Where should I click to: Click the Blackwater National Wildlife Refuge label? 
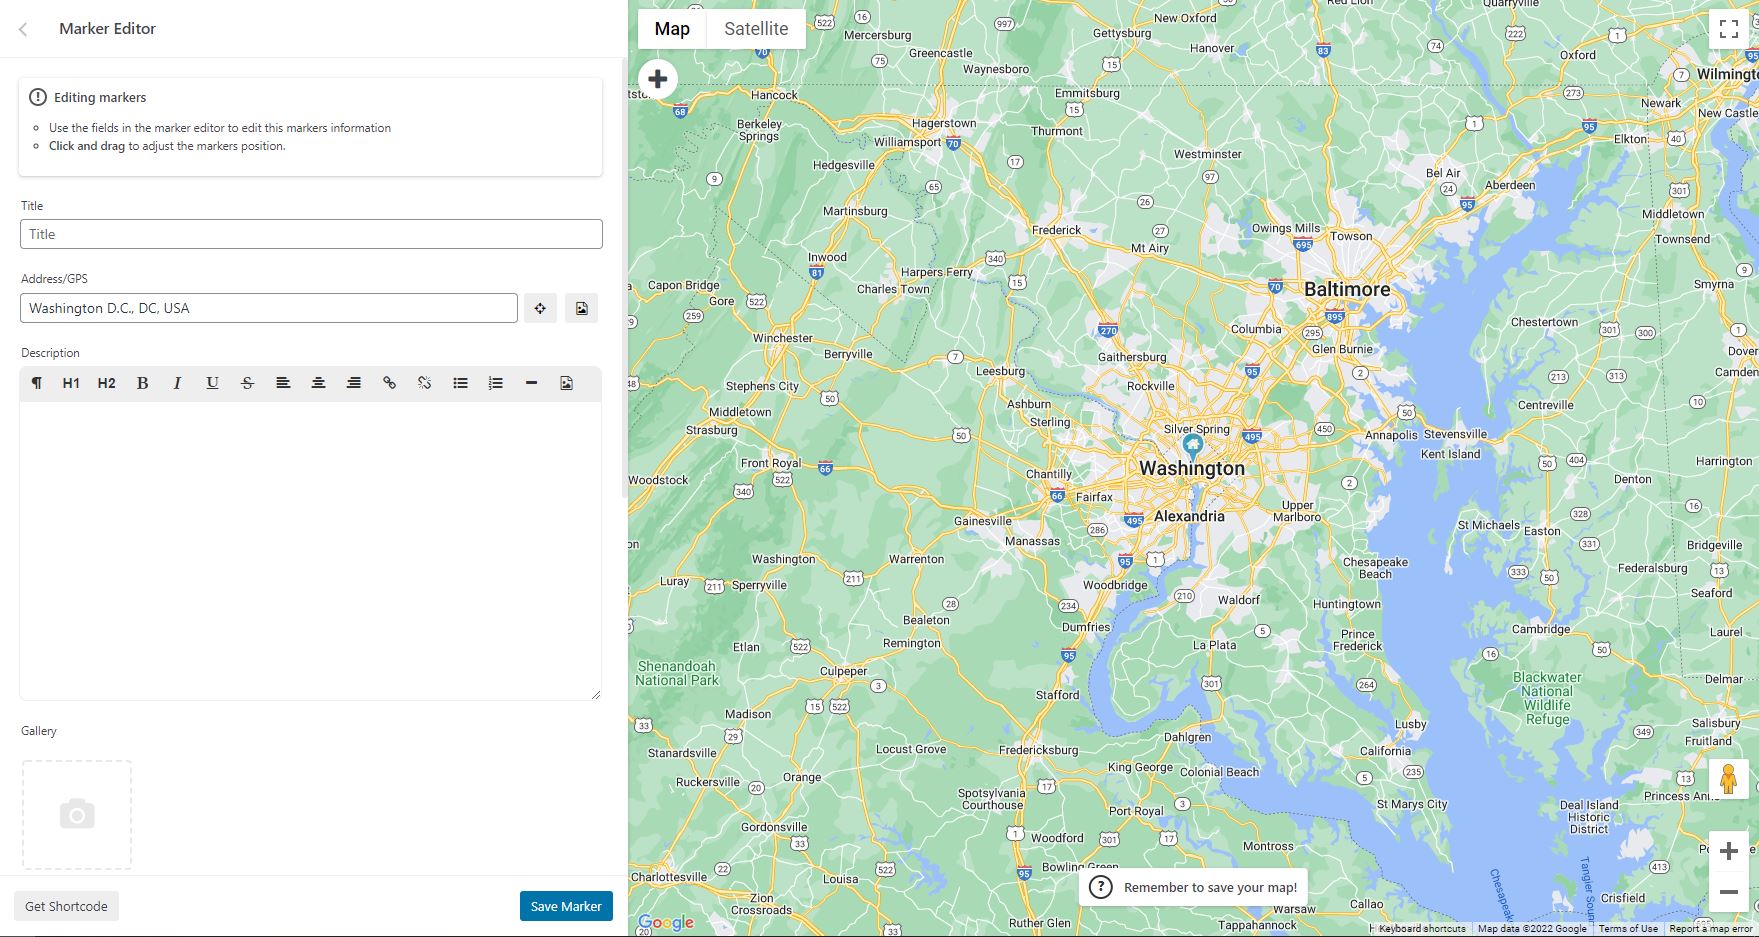(1547, 698)
